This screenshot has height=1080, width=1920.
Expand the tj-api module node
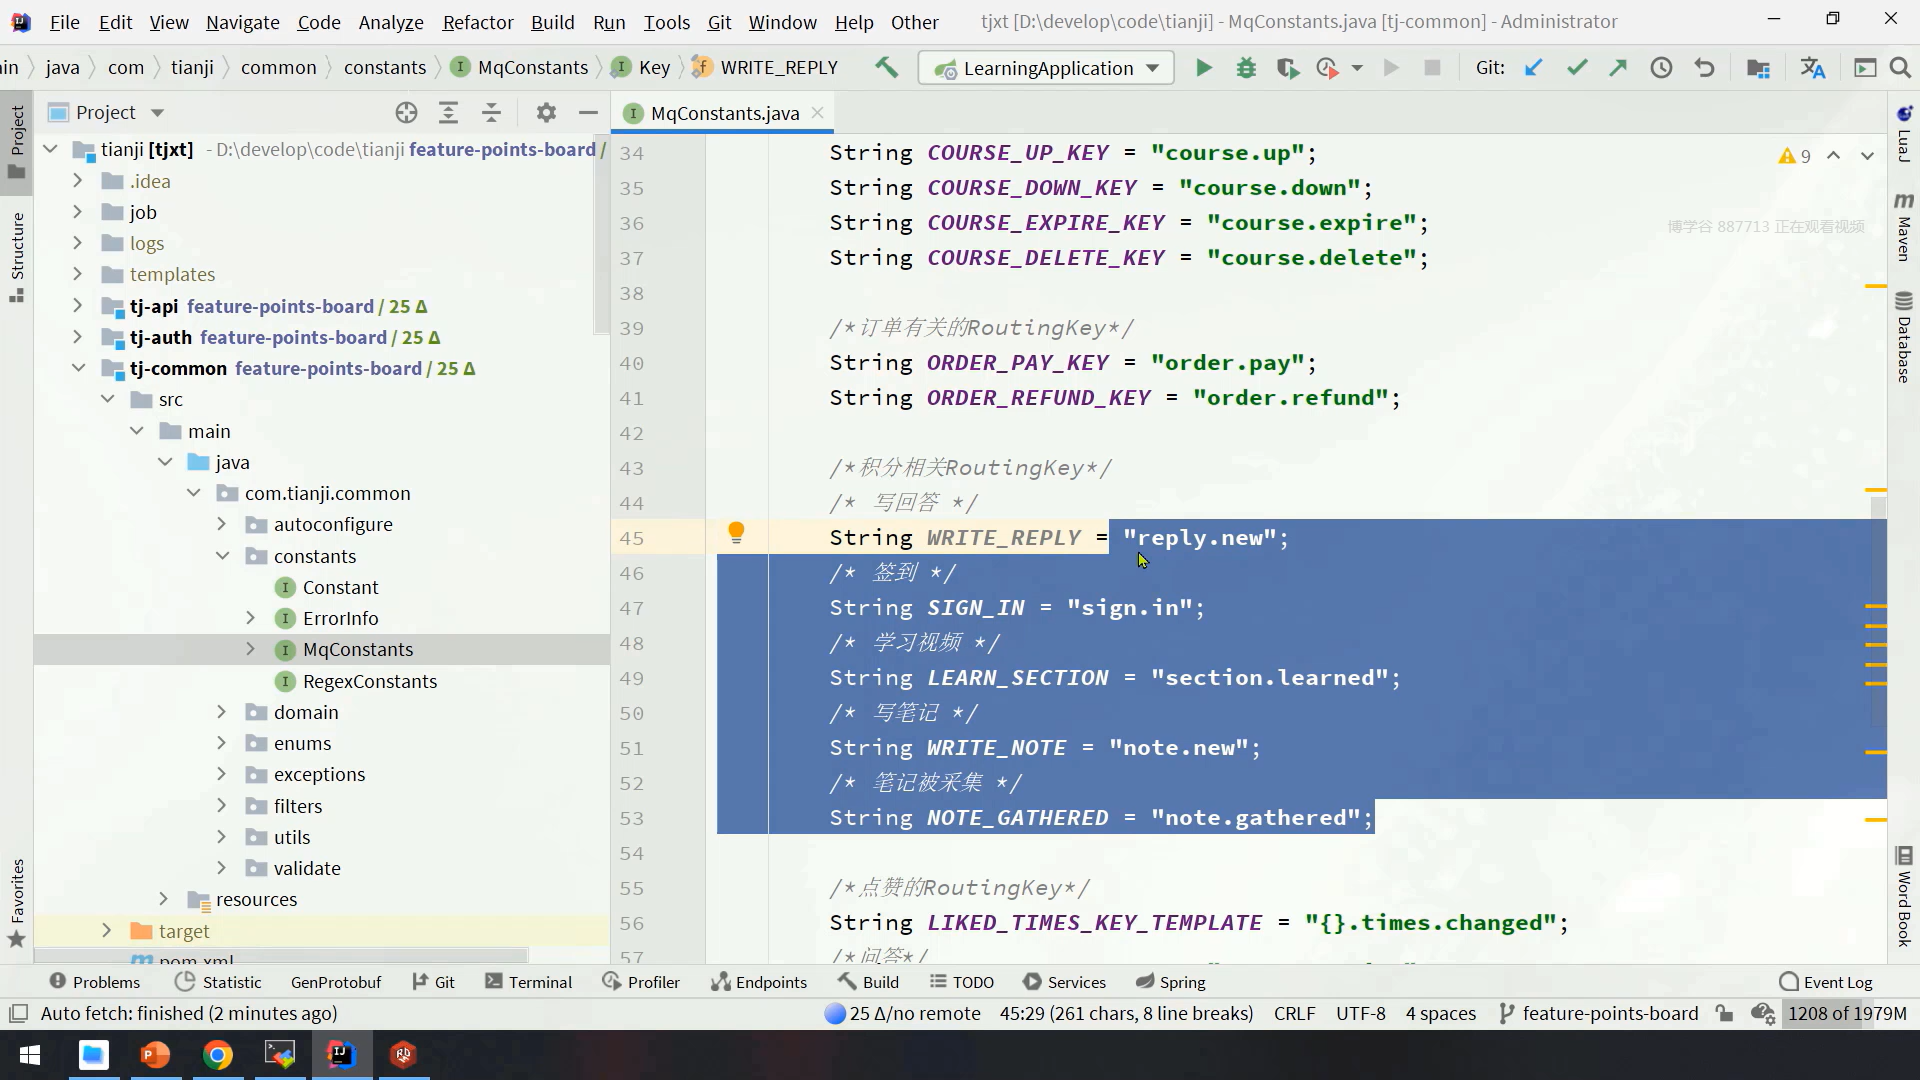click(77, 306)
